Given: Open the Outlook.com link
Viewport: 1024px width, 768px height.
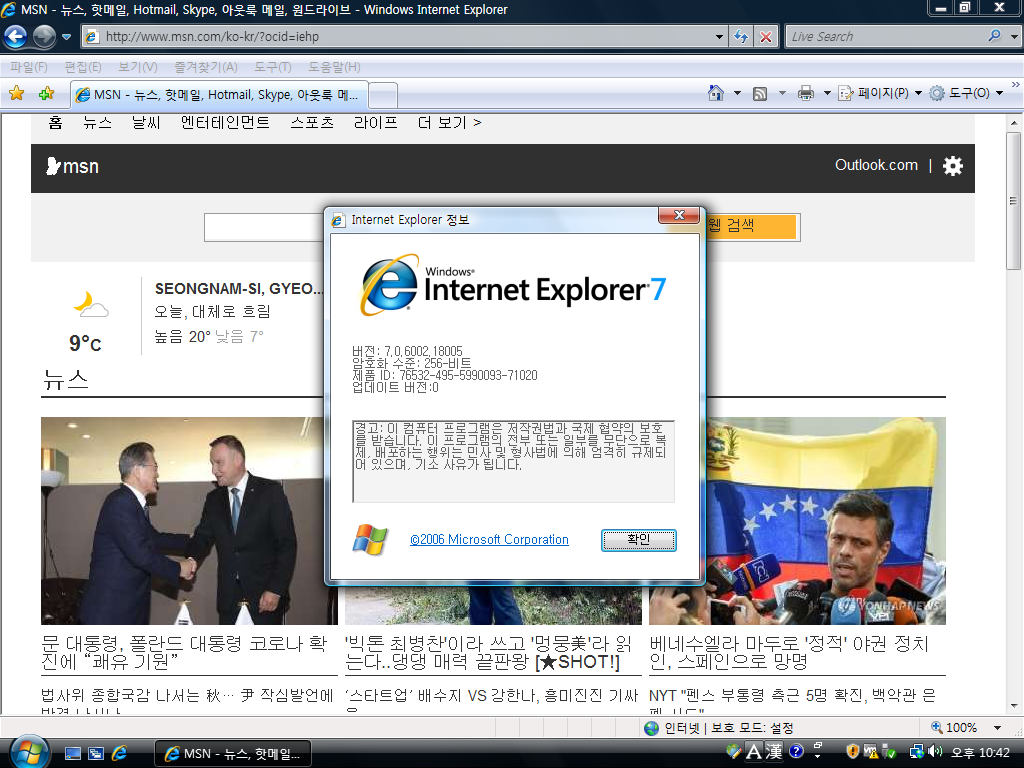Looking at the screenshot, I should 876,165.
